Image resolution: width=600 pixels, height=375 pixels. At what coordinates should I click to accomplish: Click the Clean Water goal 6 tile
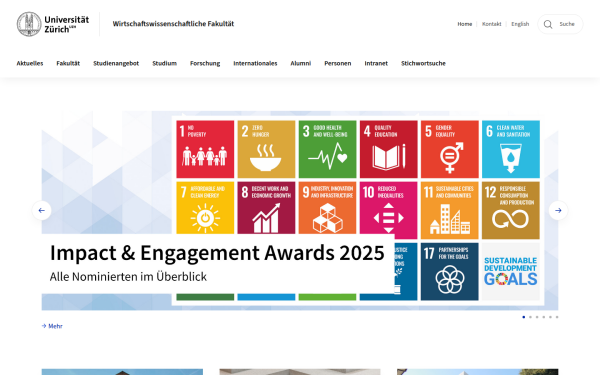tap(511, 149)
